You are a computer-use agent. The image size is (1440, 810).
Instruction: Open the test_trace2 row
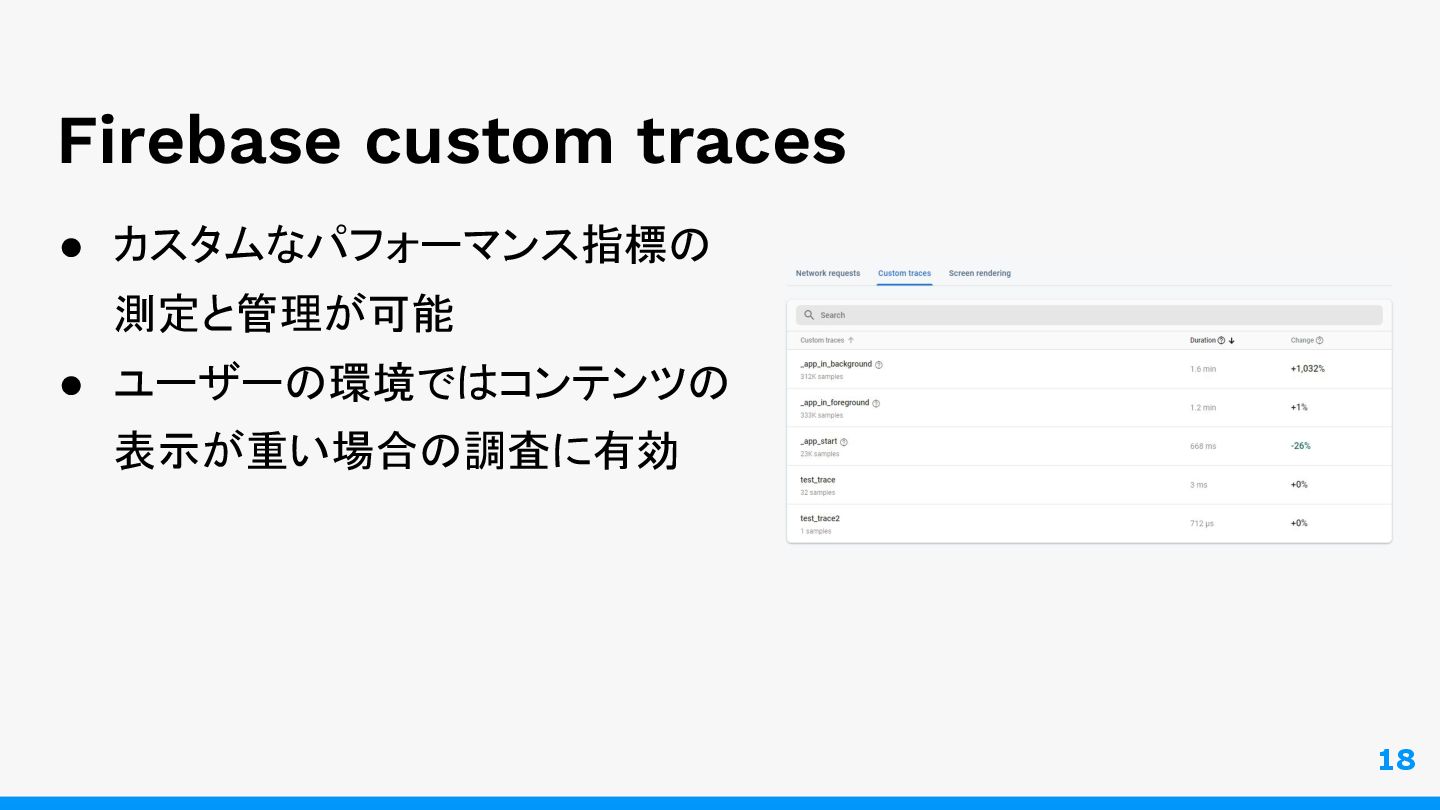(1089, 524)
